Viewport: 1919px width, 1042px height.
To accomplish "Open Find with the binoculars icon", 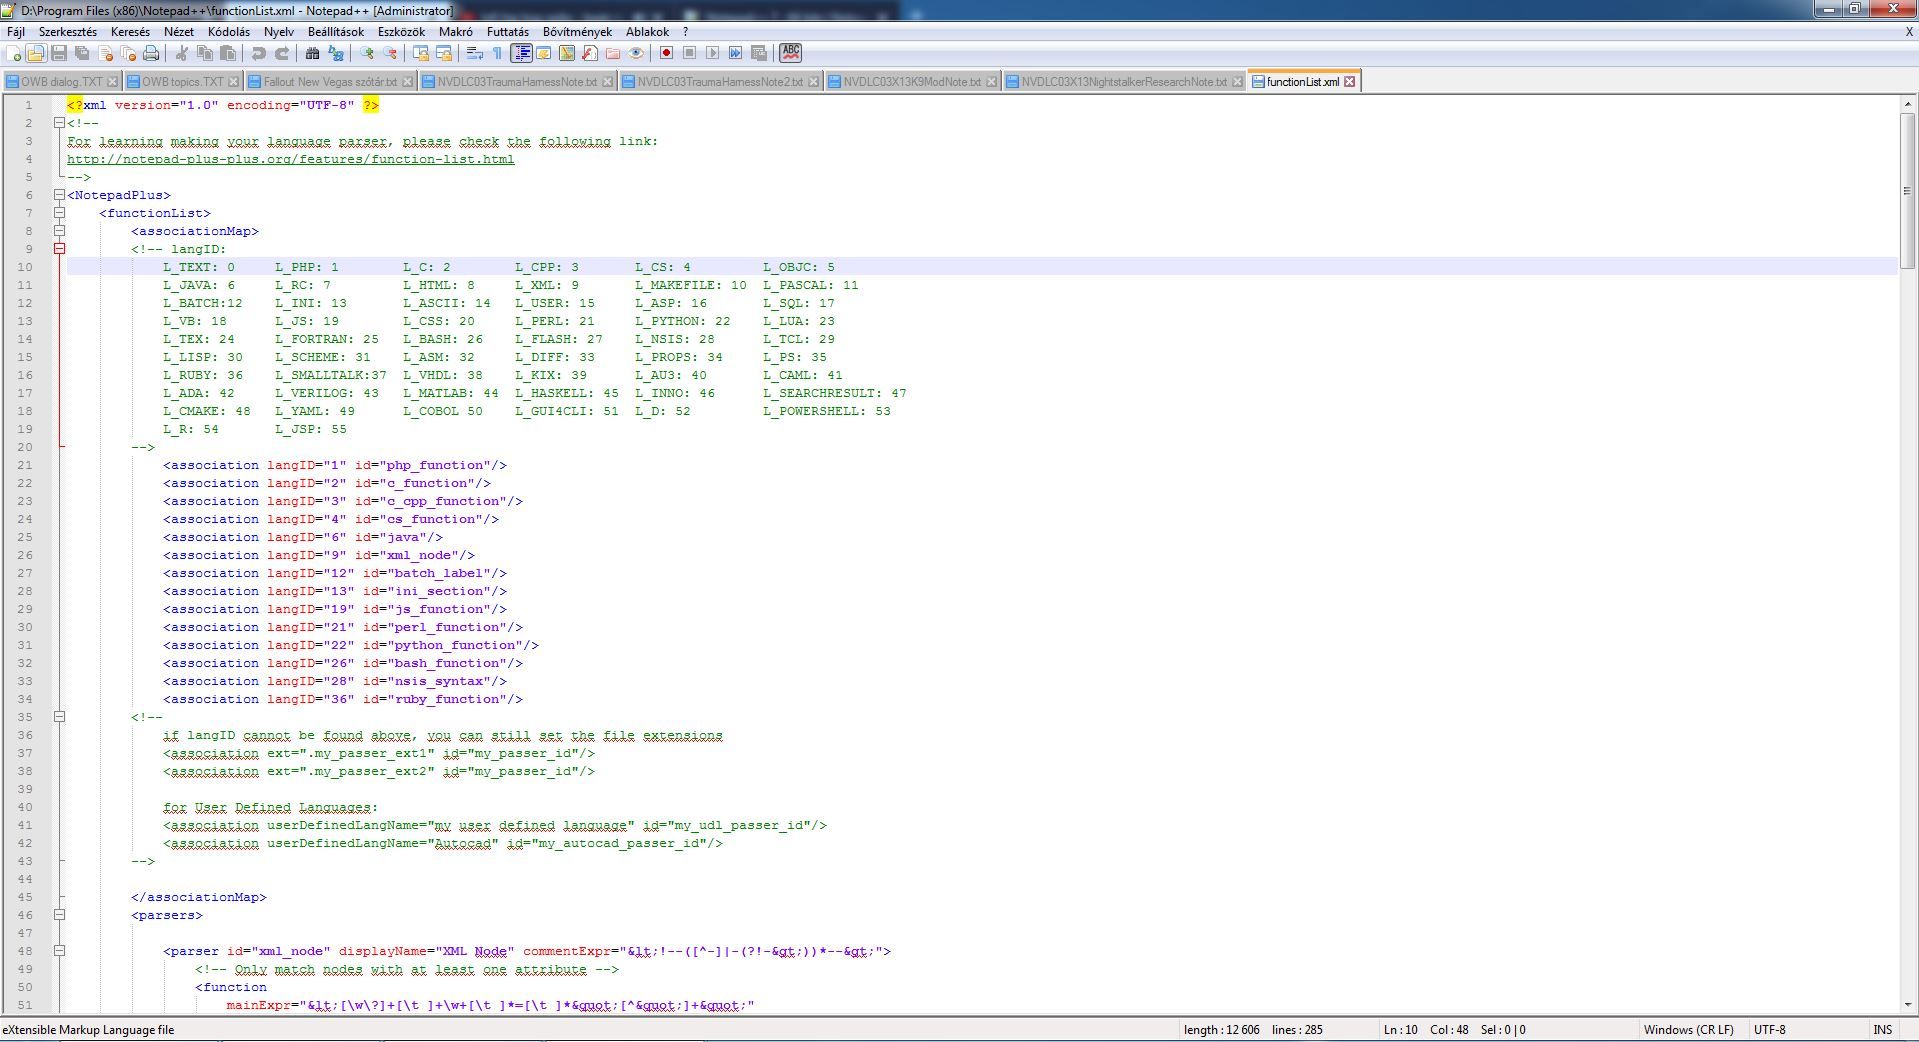I will coord(312,53).
